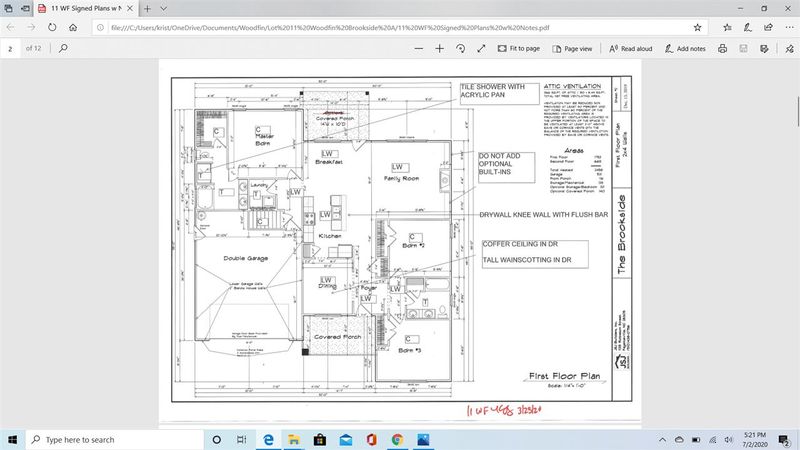Open Office app from taskbar

(371, 439)
